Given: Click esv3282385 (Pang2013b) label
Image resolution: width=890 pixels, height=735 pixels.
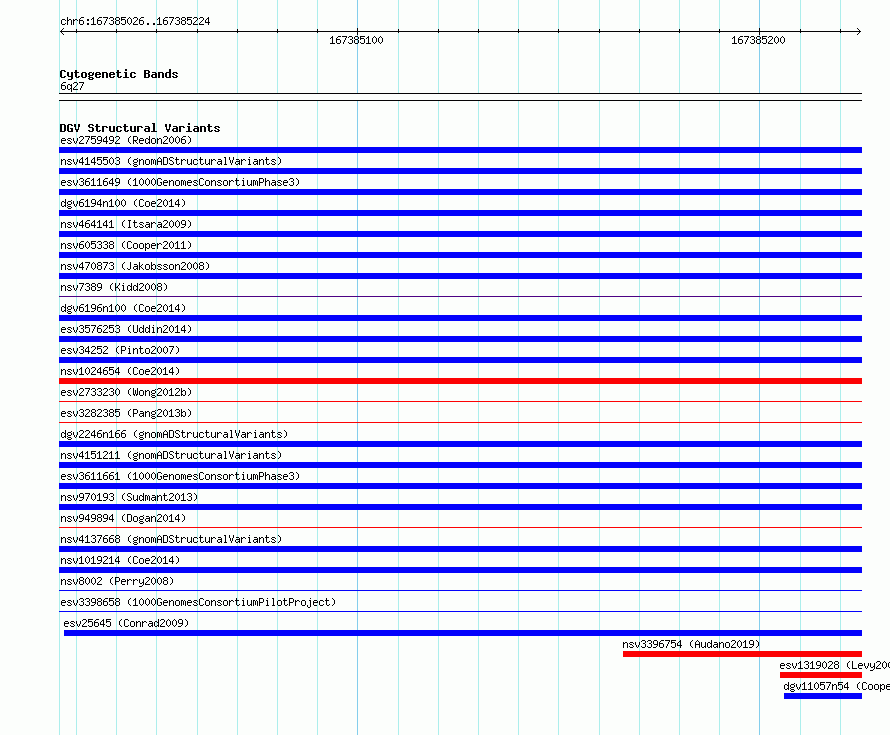Looking at the screenshot, I should (126, 413).
